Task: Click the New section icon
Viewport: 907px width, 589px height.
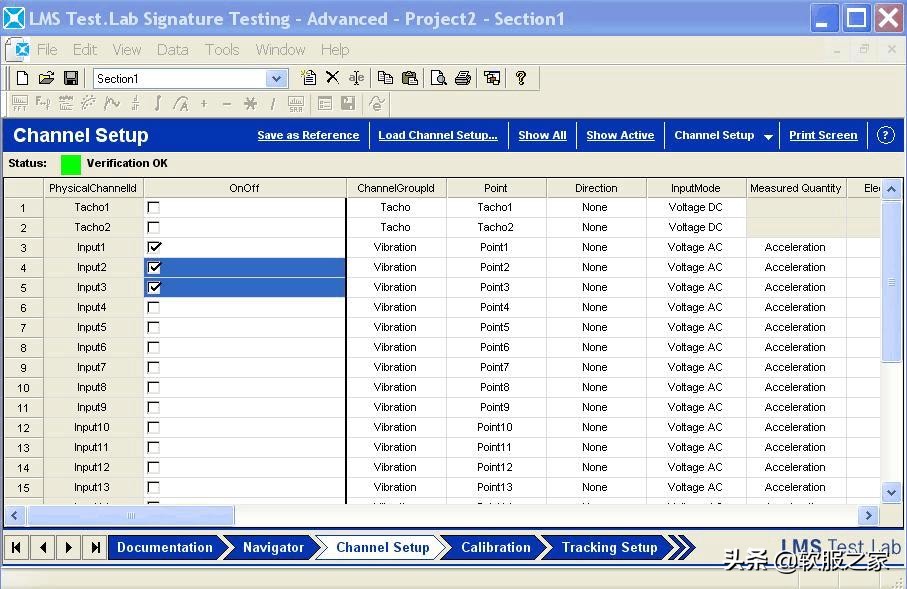Action: [x=309, y=78]
